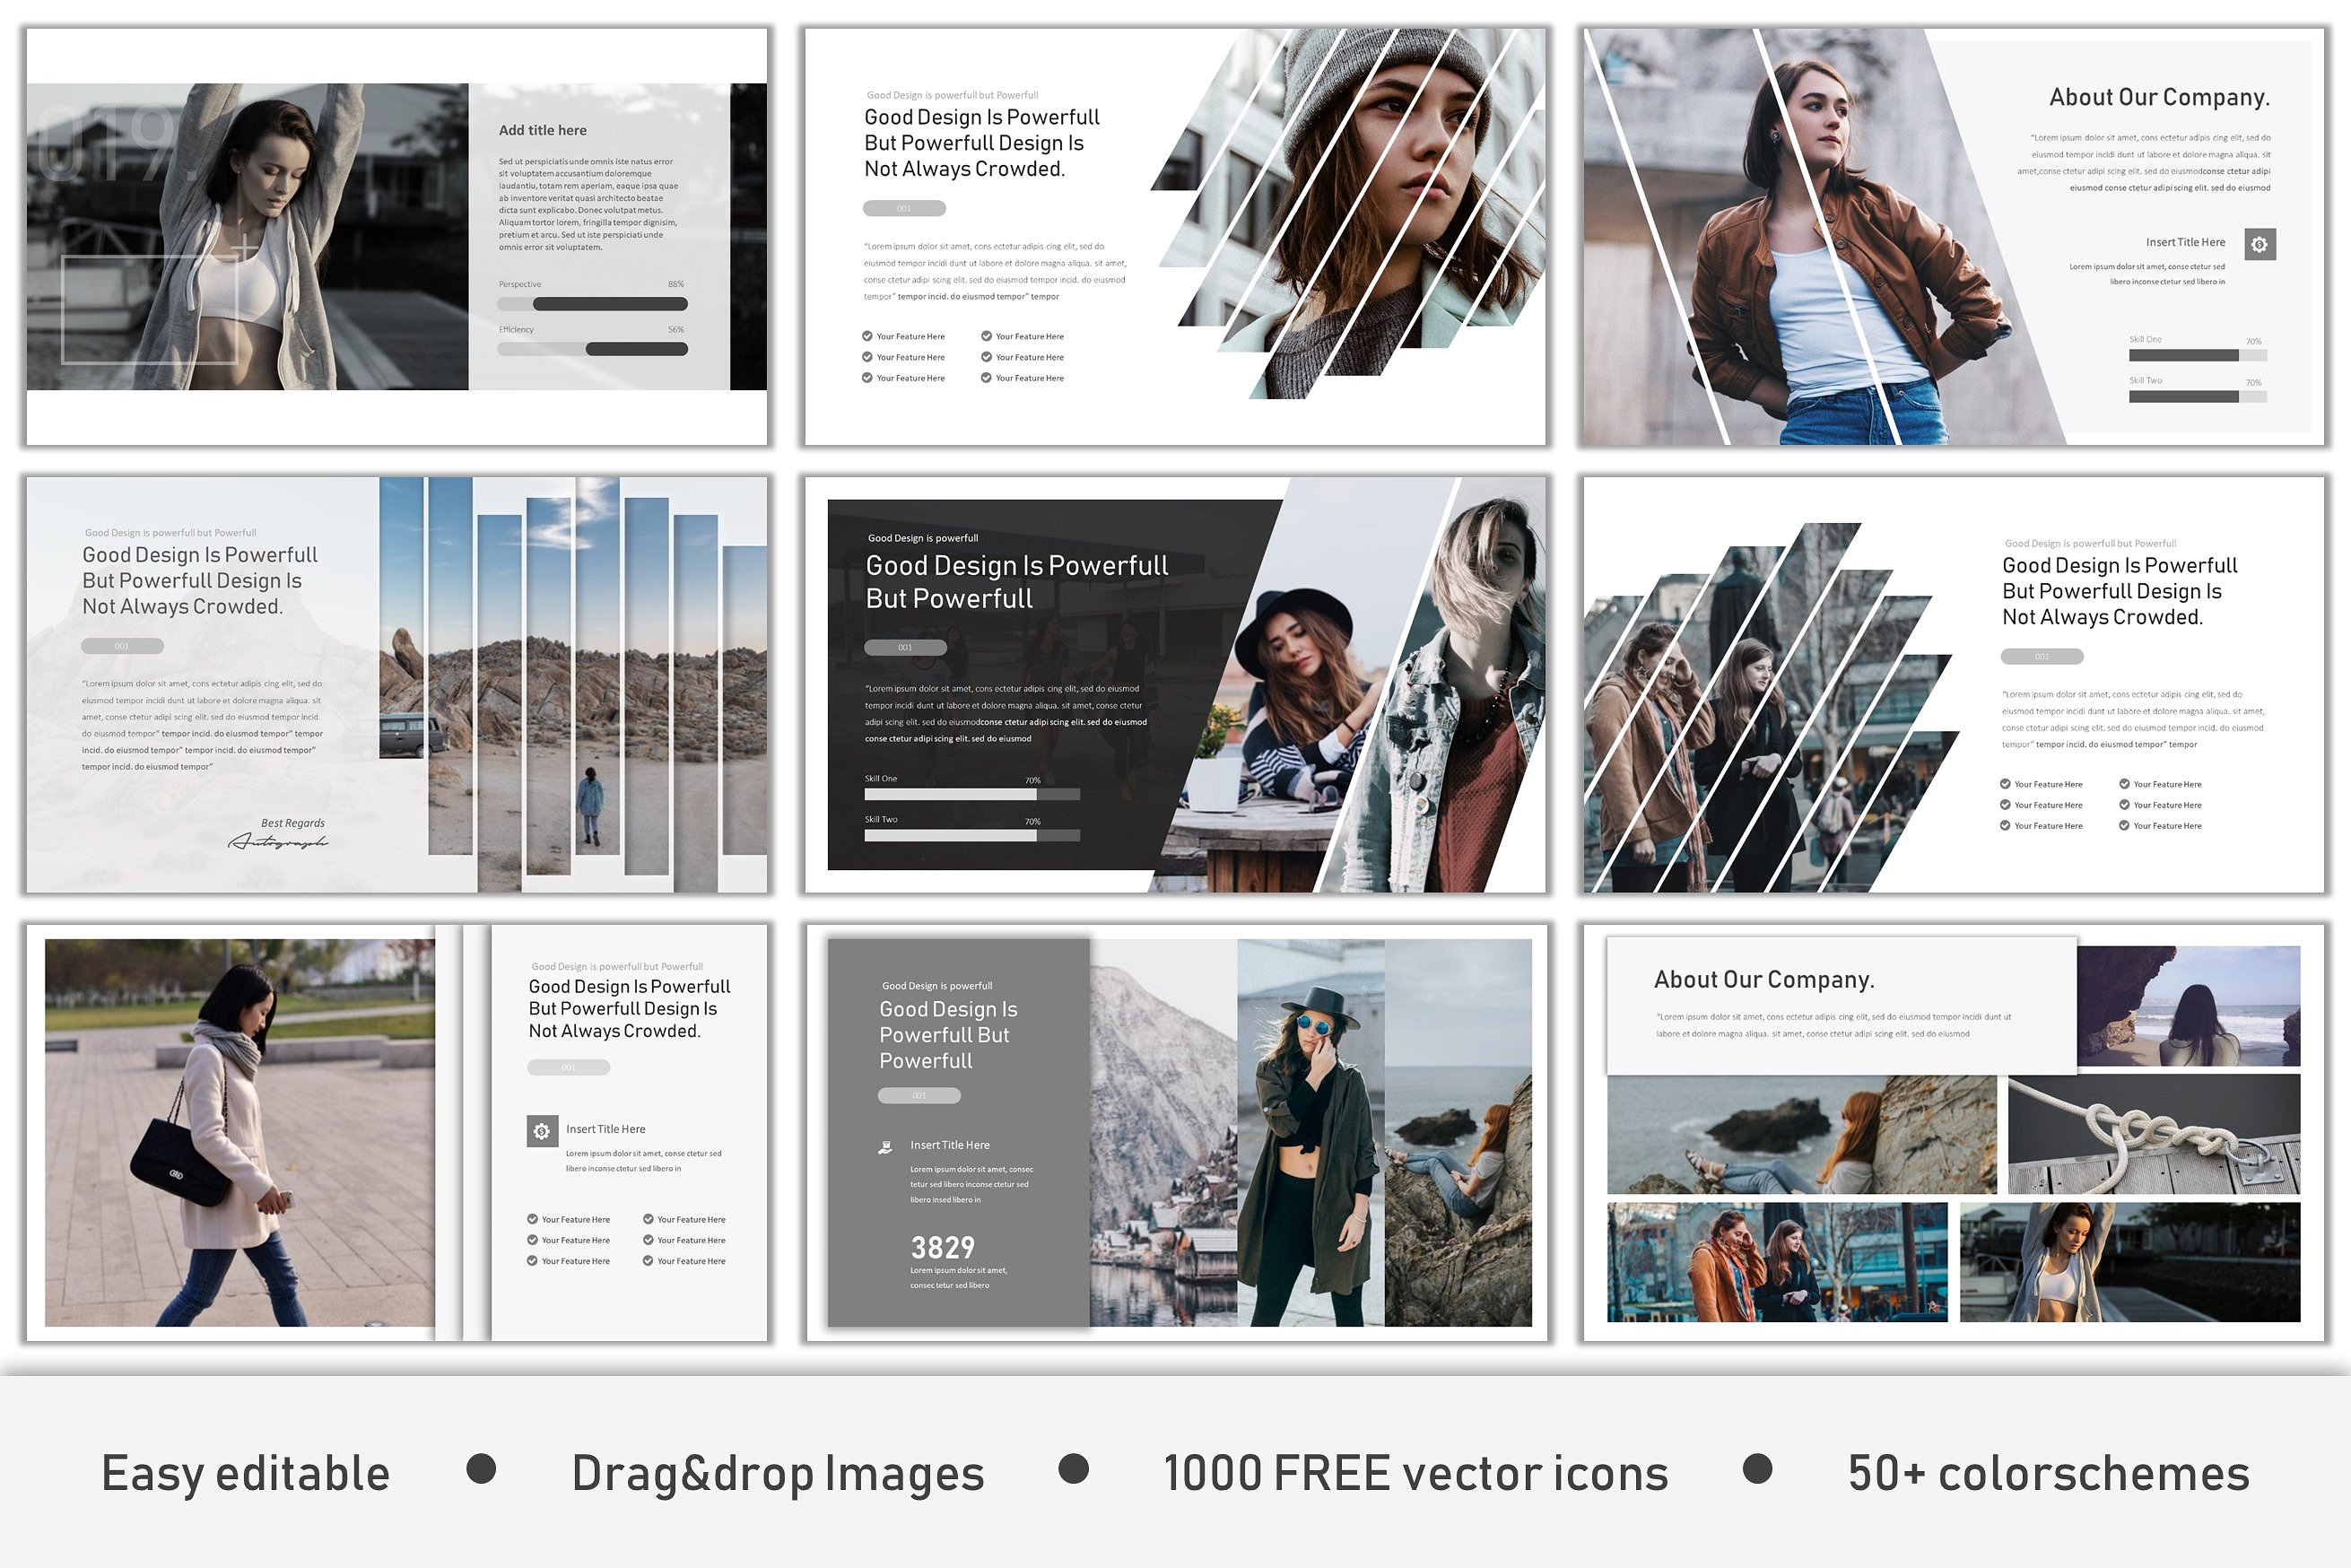The image size is (2351, 1568).
Task: Click the Autograph signature under Best Regards
Action: [x=278, y=842]
